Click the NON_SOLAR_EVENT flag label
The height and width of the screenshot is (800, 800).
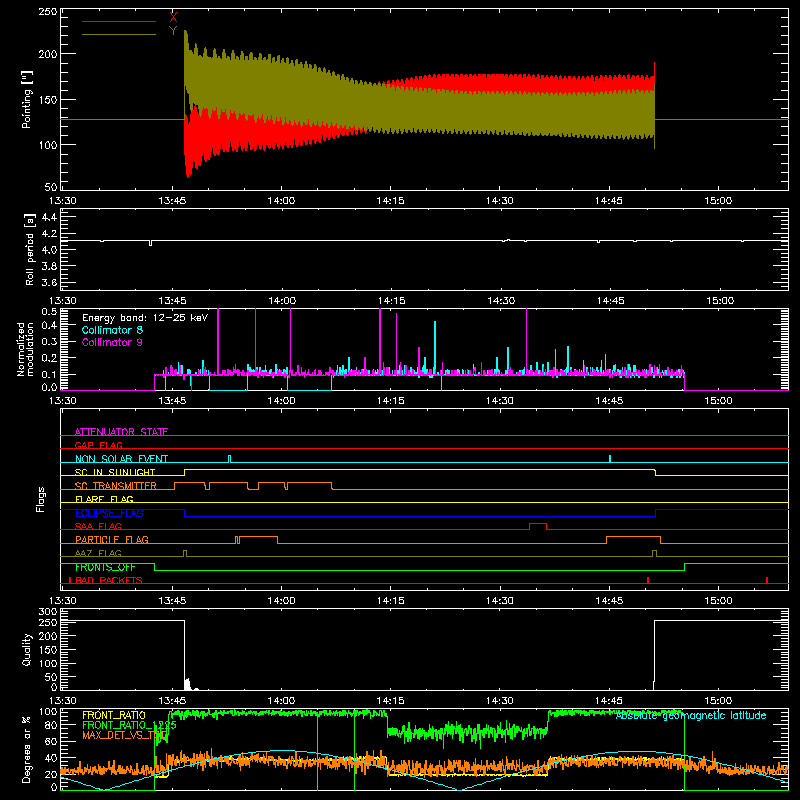tap(121, 459)
